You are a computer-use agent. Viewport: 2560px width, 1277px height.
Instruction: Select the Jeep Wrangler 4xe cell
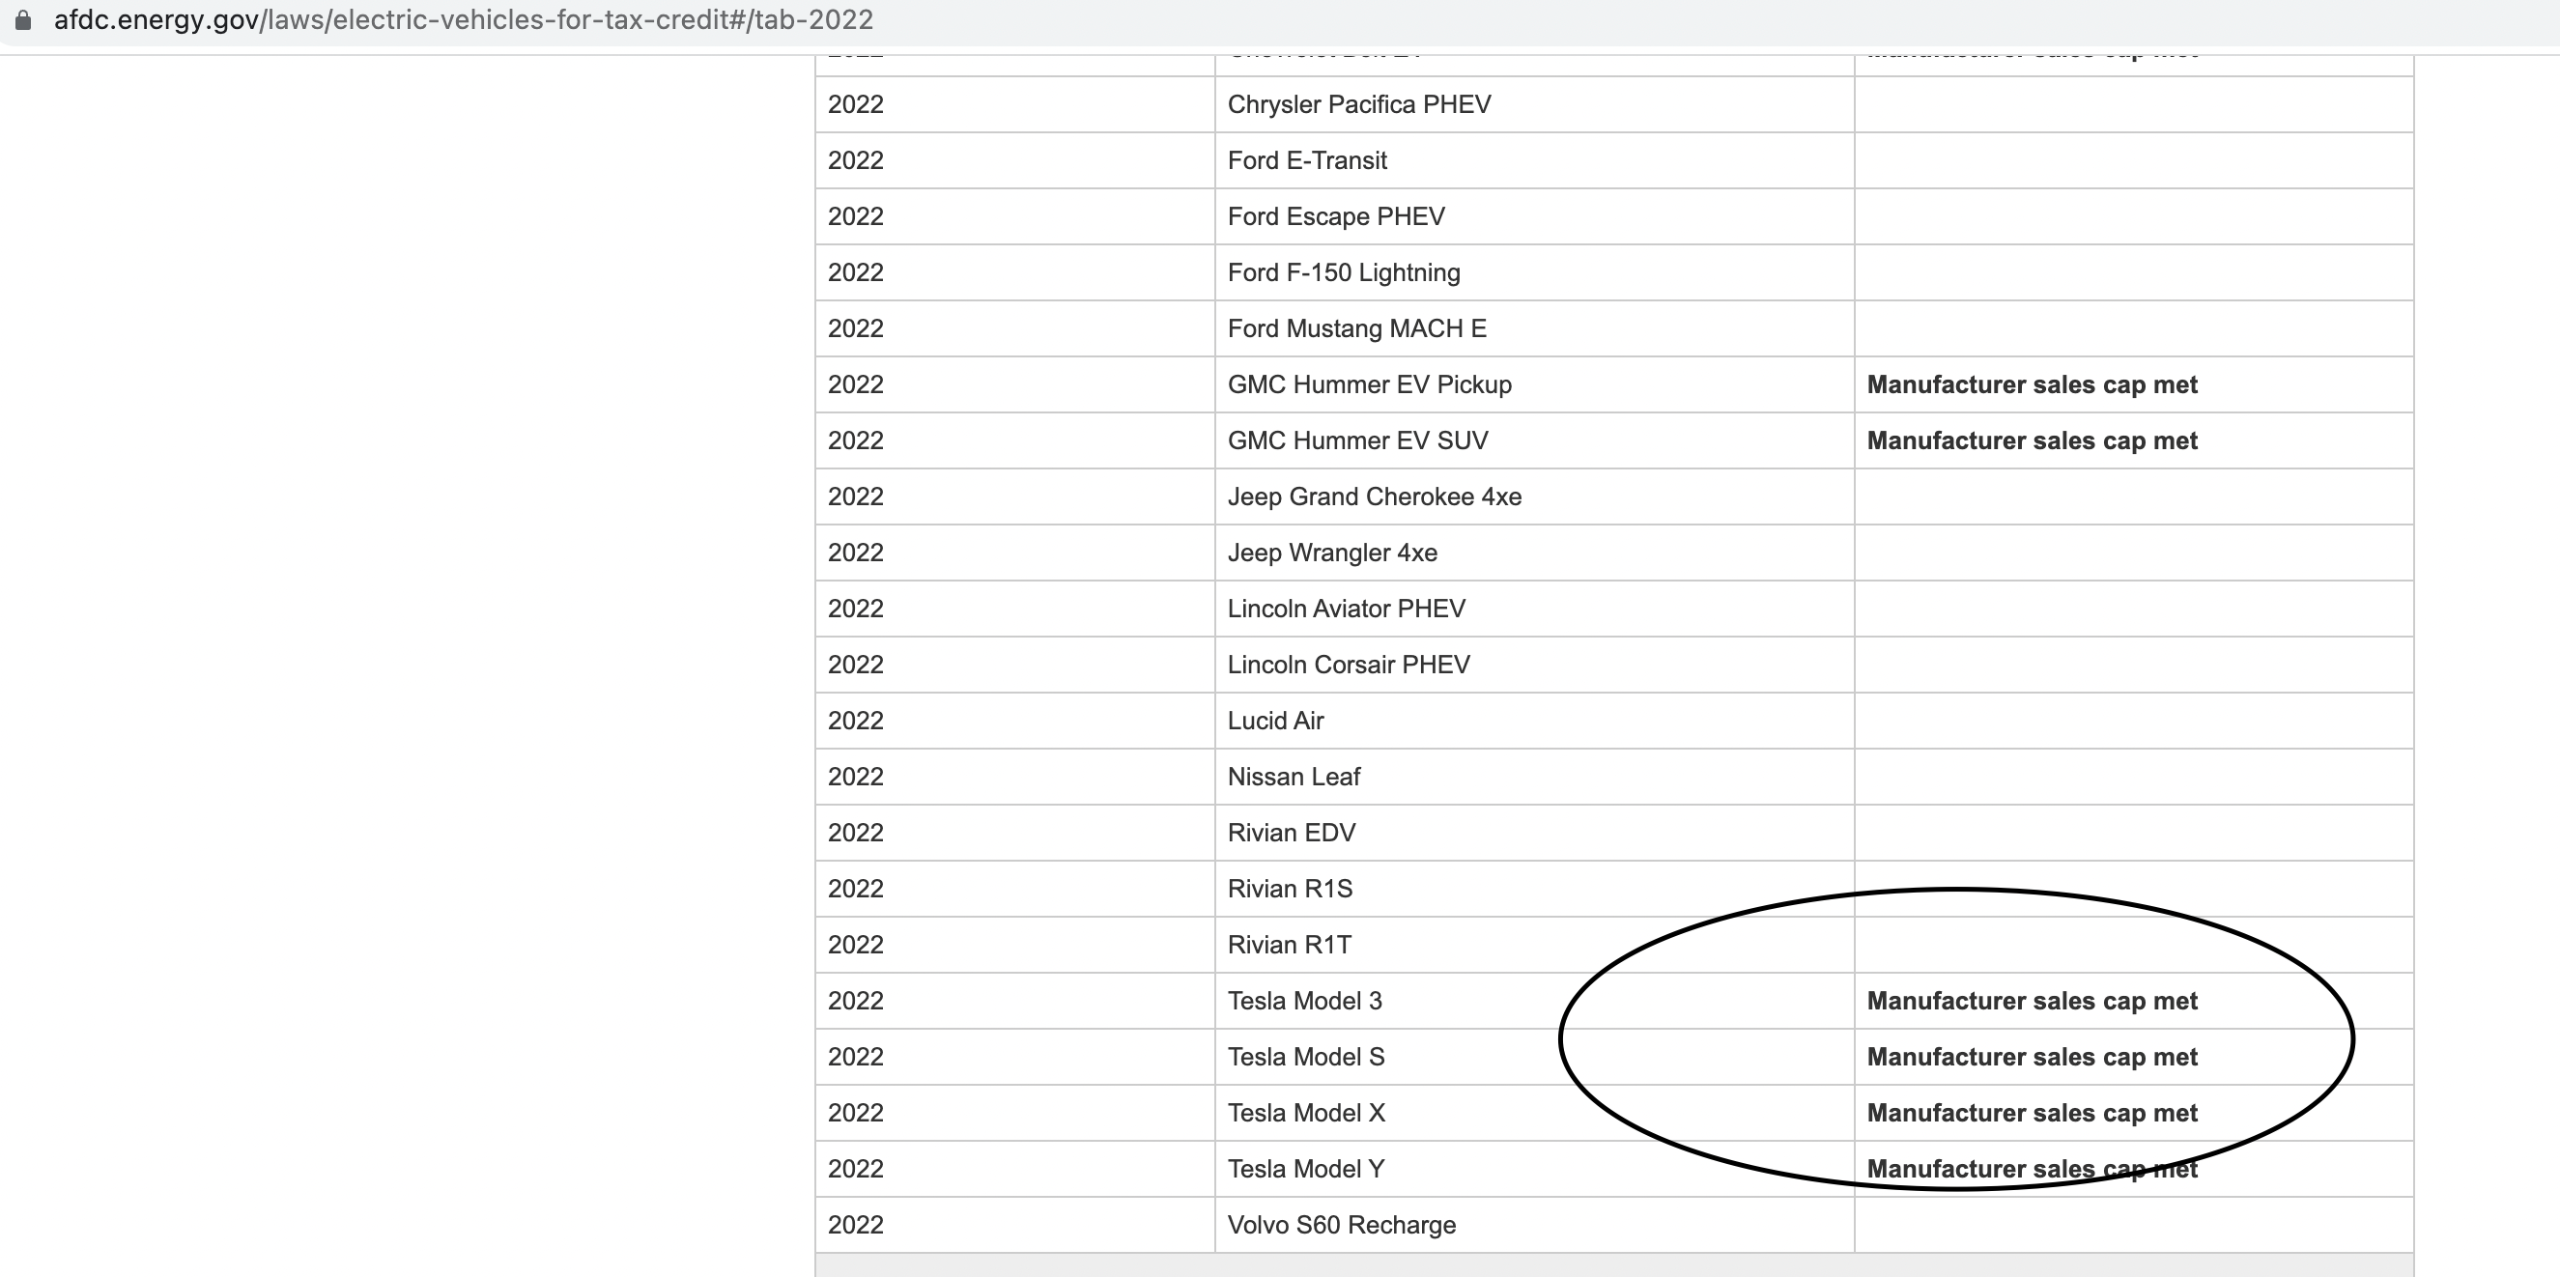pos(1534,552)
